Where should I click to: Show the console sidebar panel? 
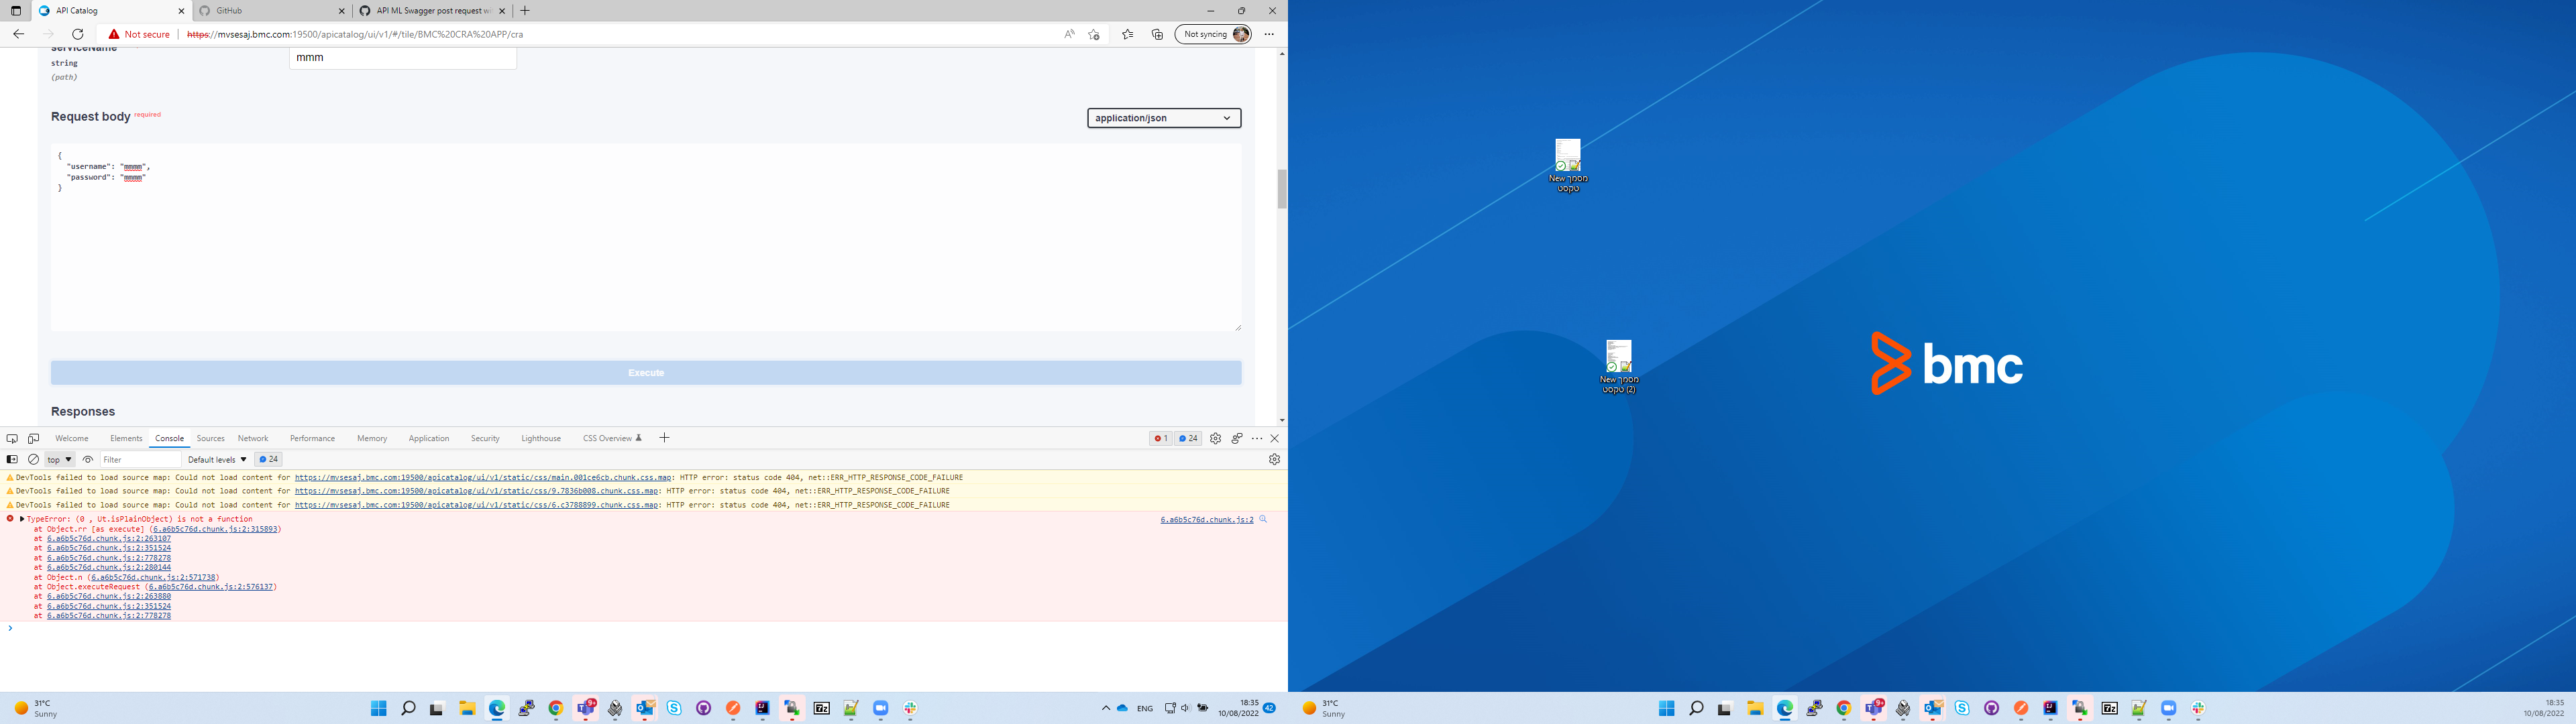tap(12, 460)
